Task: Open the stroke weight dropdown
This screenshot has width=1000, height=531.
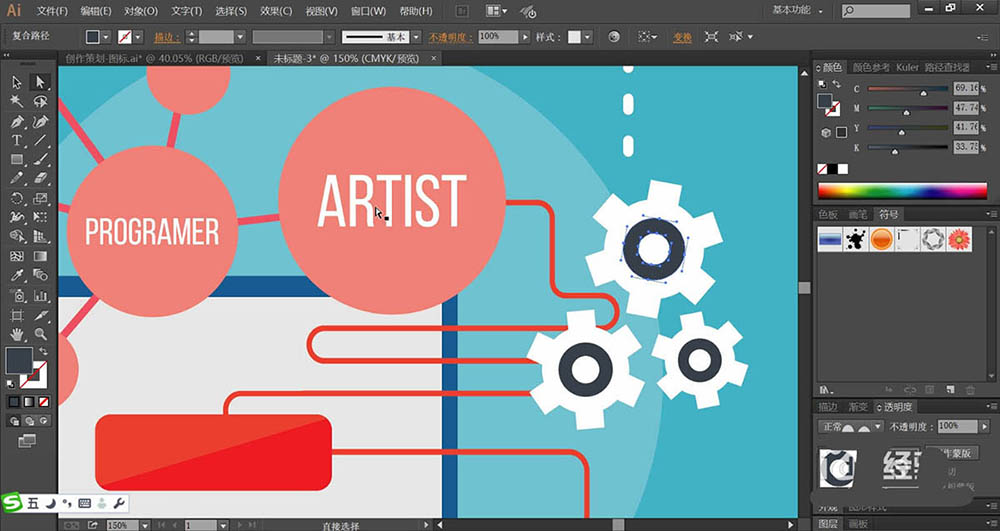Action: 240,37
